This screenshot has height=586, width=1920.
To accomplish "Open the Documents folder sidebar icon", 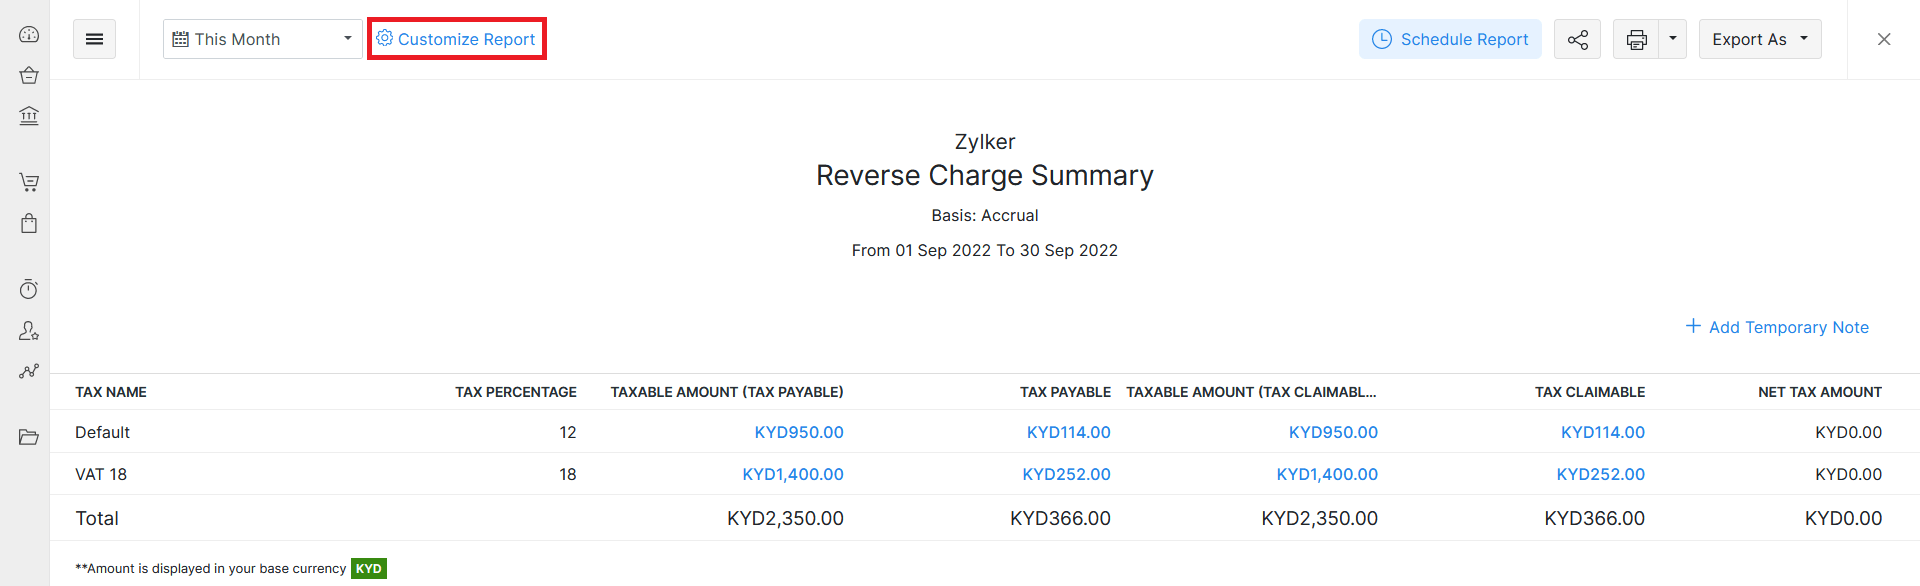I will tap(29, 437).
